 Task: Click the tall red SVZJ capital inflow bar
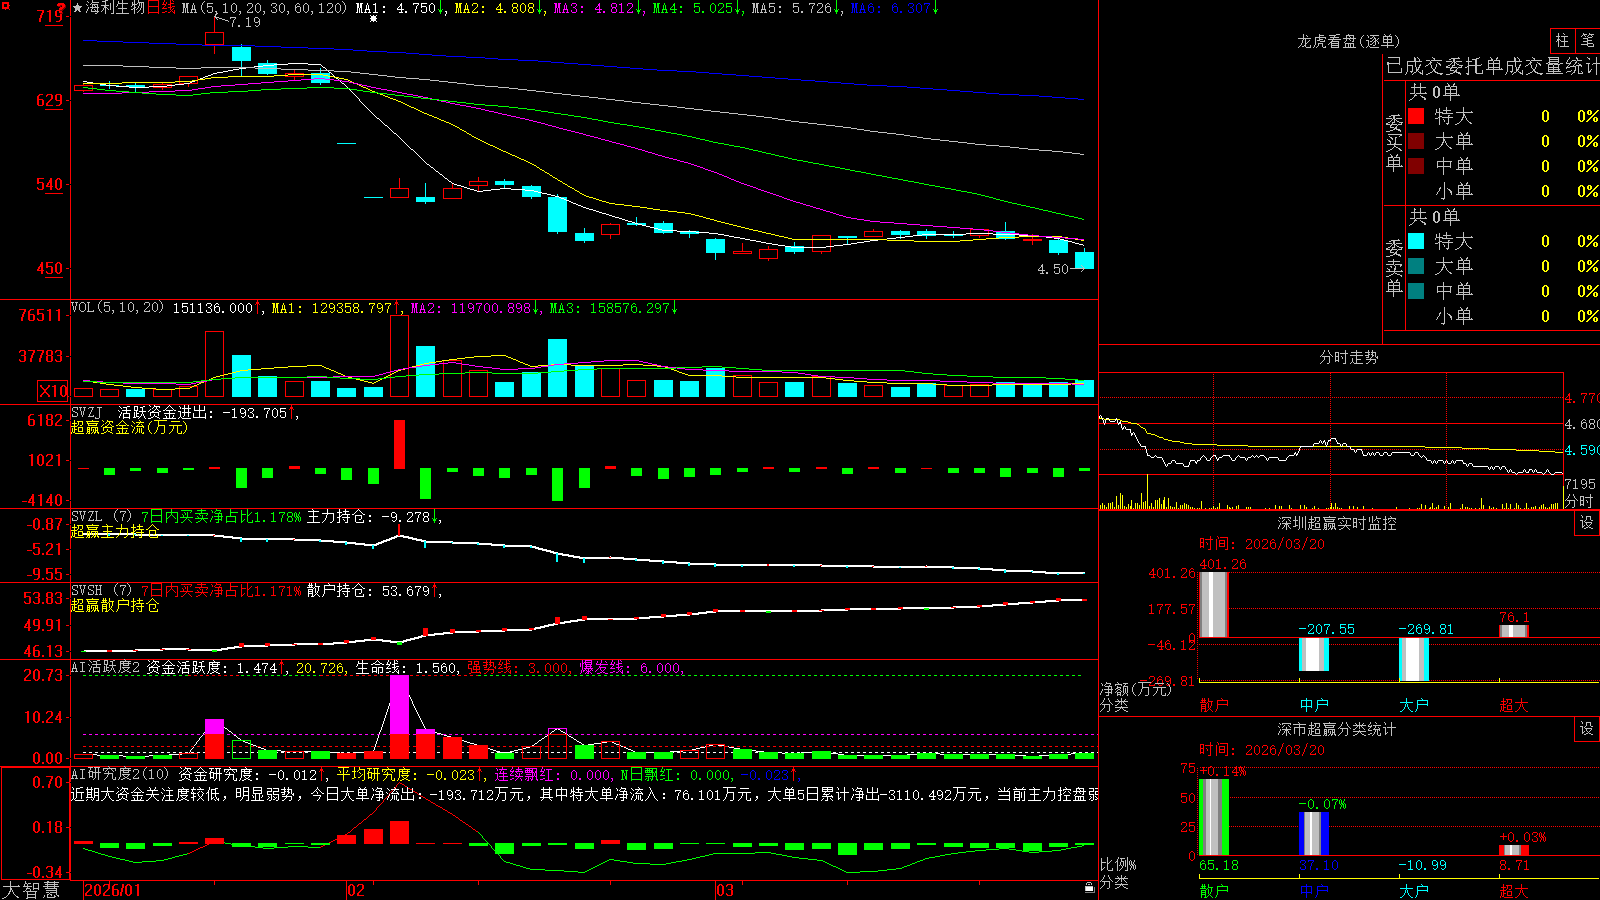coord(399,444)
